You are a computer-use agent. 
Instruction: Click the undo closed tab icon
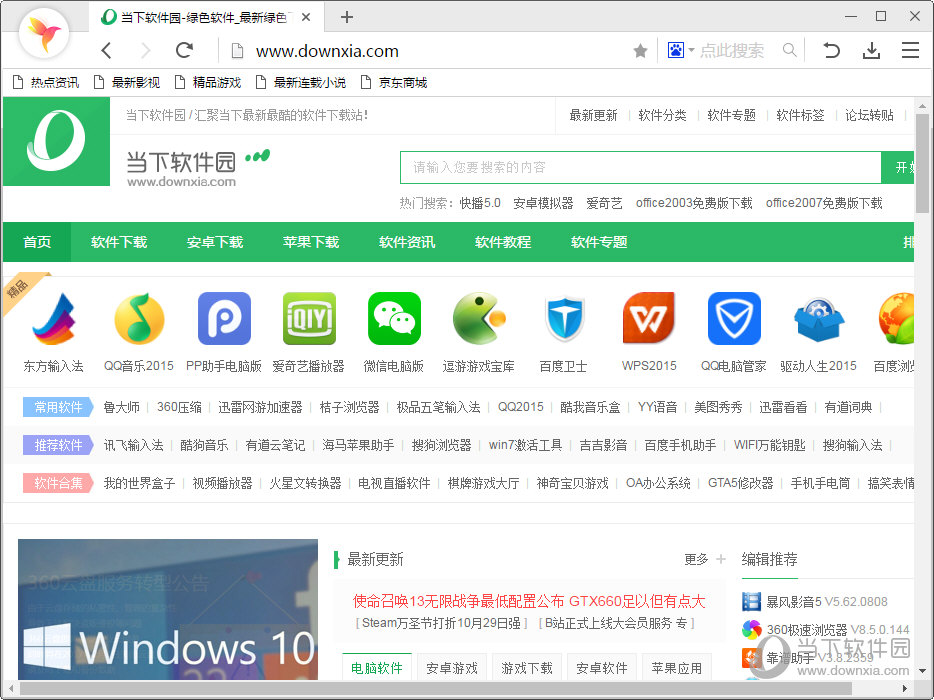tap(831, 50)
